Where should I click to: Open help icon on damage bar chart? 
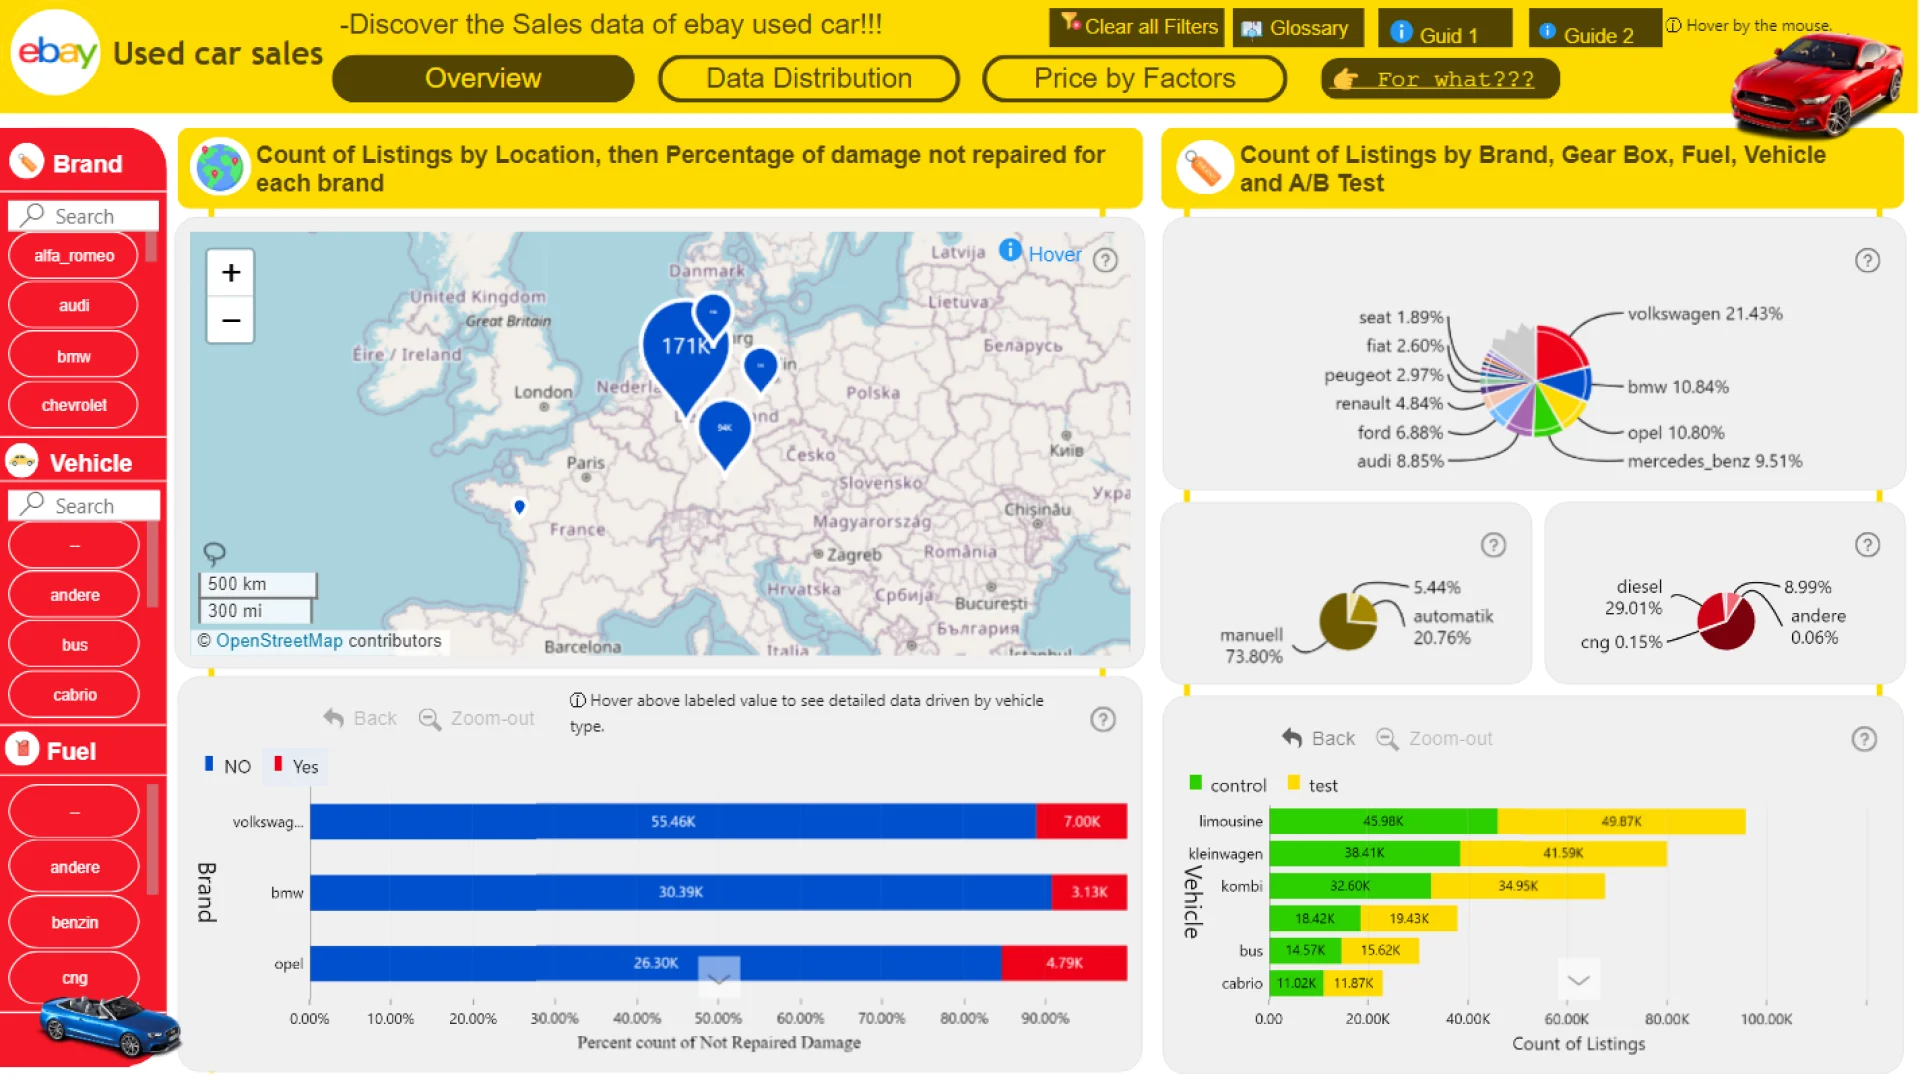click(x=1103, y=719)
